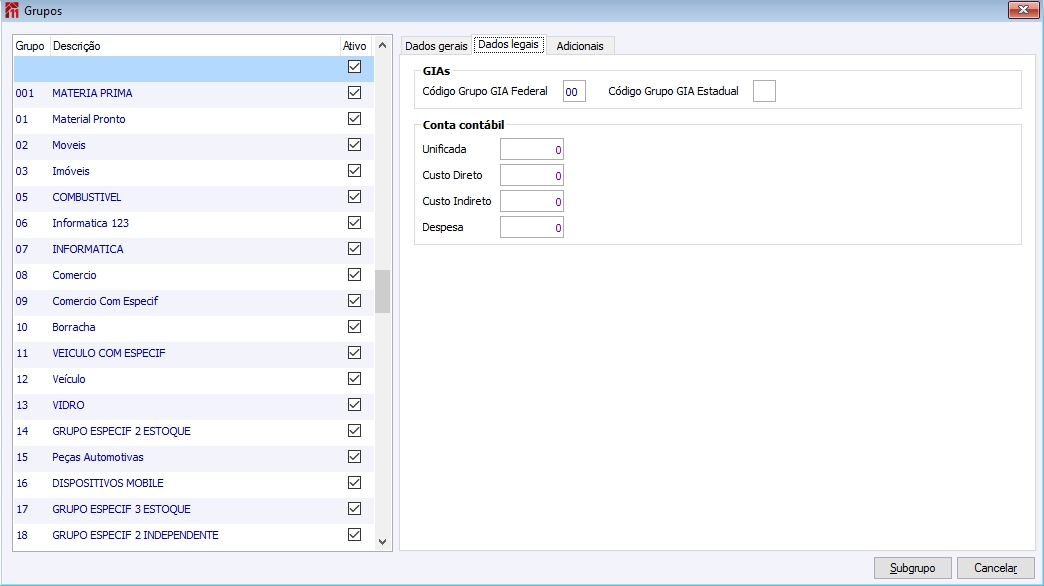Select the Dados legais tab
Screen dimensions: 1044x586
pyautogui.click(x=509, y=44)
